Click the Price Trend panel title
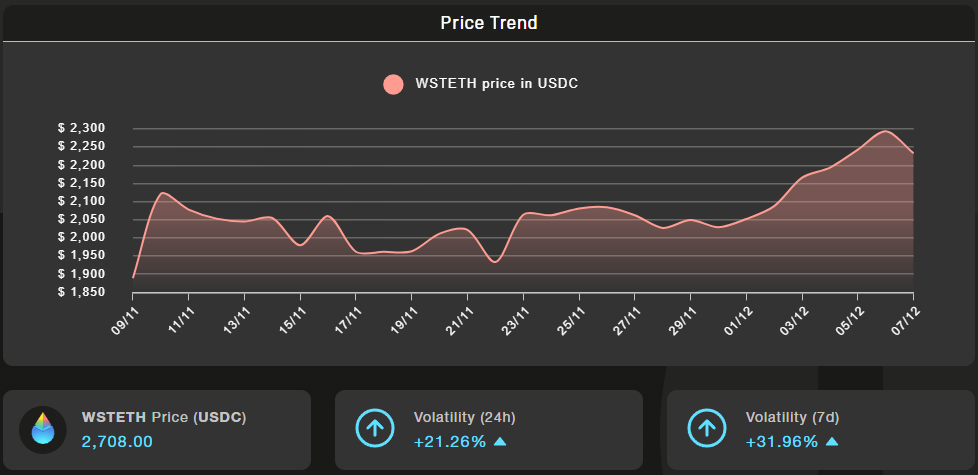The width and height of the screenshot is (978, 475). point(489,23)
